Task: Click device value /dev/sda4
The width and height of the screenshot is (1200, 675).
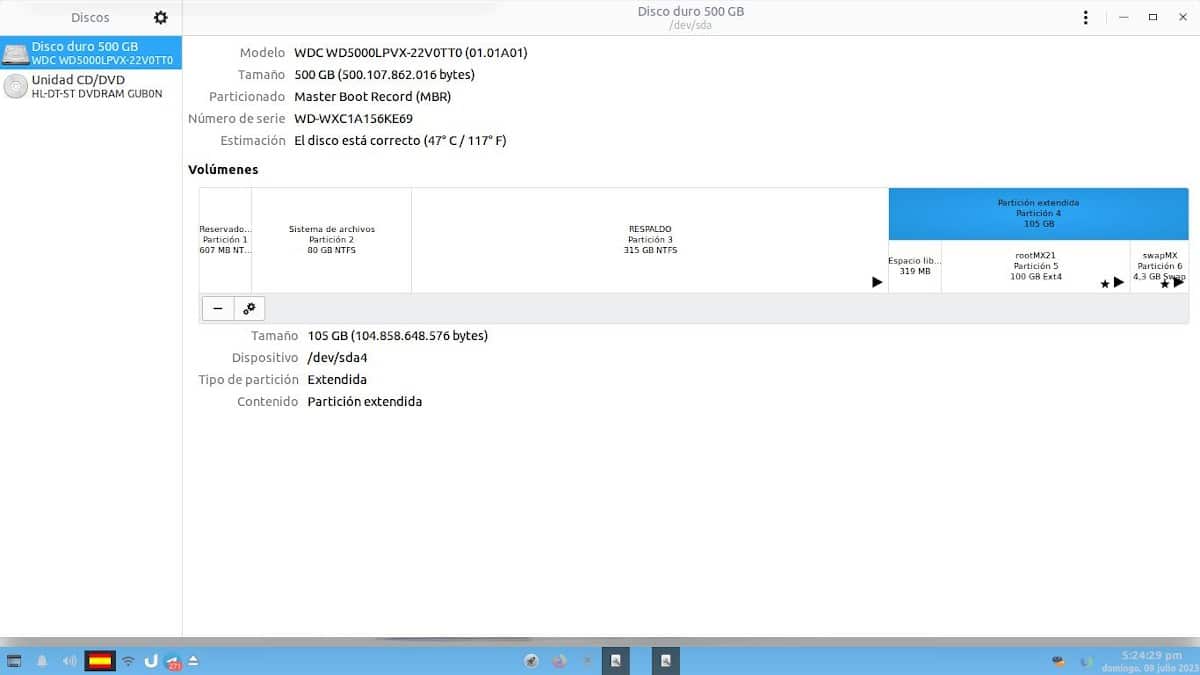Action: (x=339, y=358)
